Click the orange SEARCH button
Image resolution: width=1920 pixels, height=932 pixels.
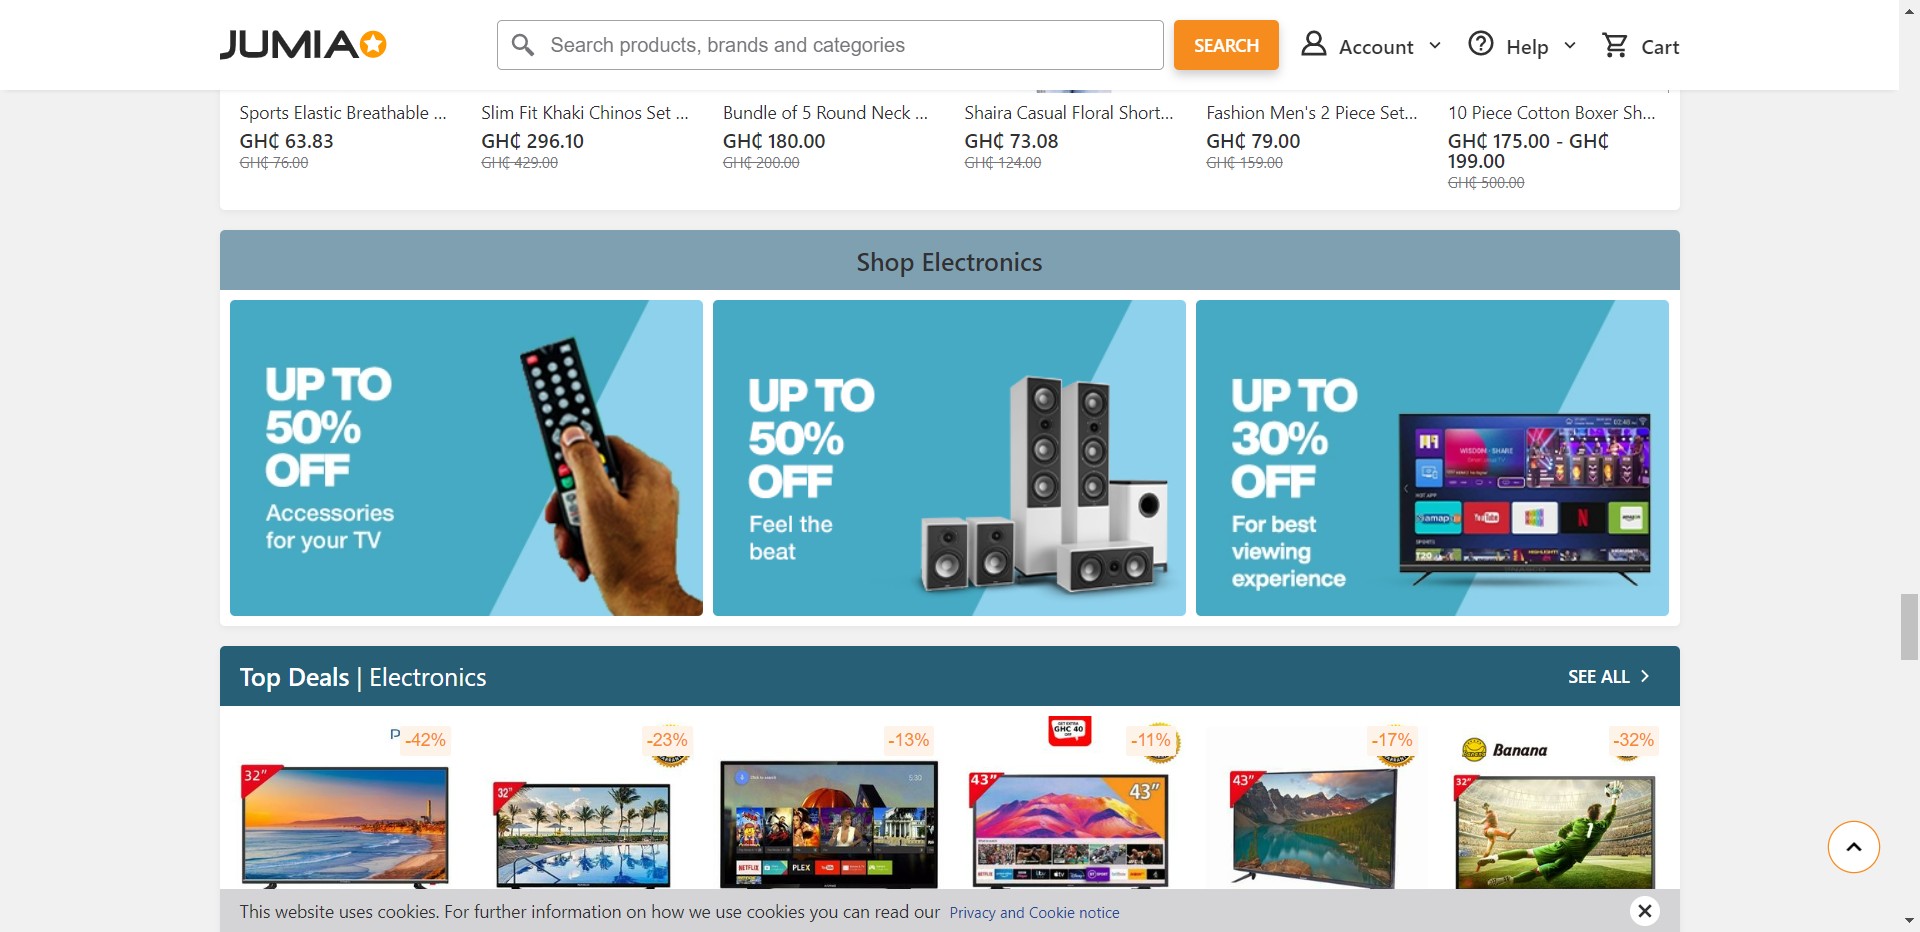click(x=1226, y=45)
